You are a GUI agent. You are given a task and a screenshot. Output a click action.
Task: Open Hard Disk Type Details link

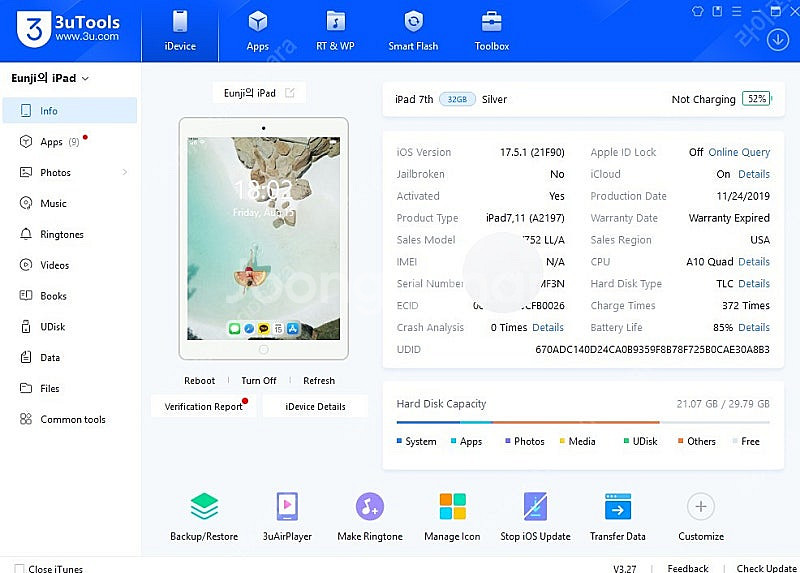click(x=754, y=284)
